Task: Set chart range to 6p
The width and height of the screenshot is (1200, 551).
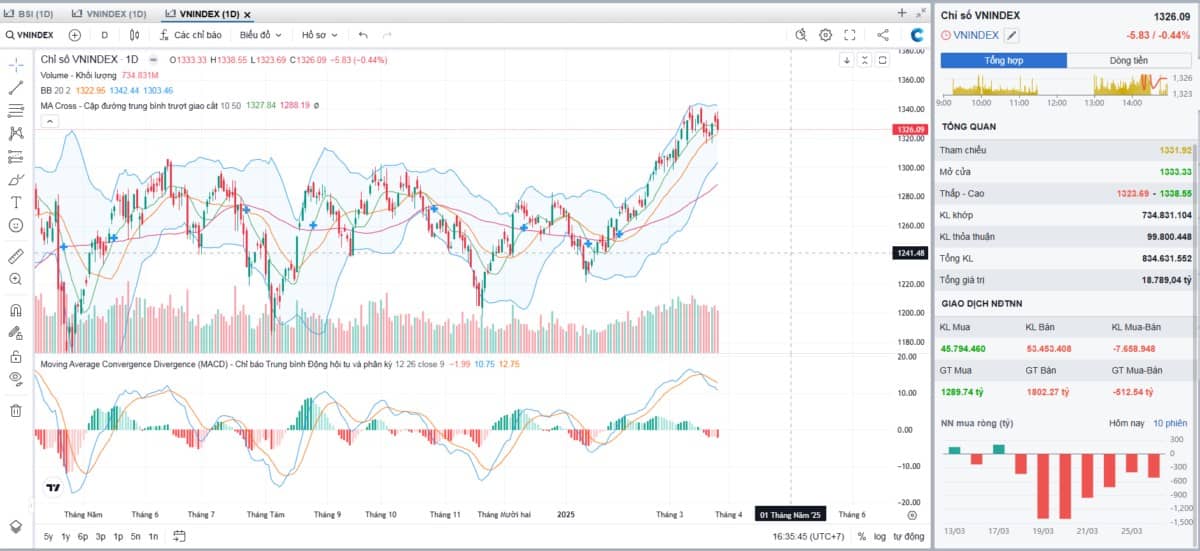Action: point(83,537)
